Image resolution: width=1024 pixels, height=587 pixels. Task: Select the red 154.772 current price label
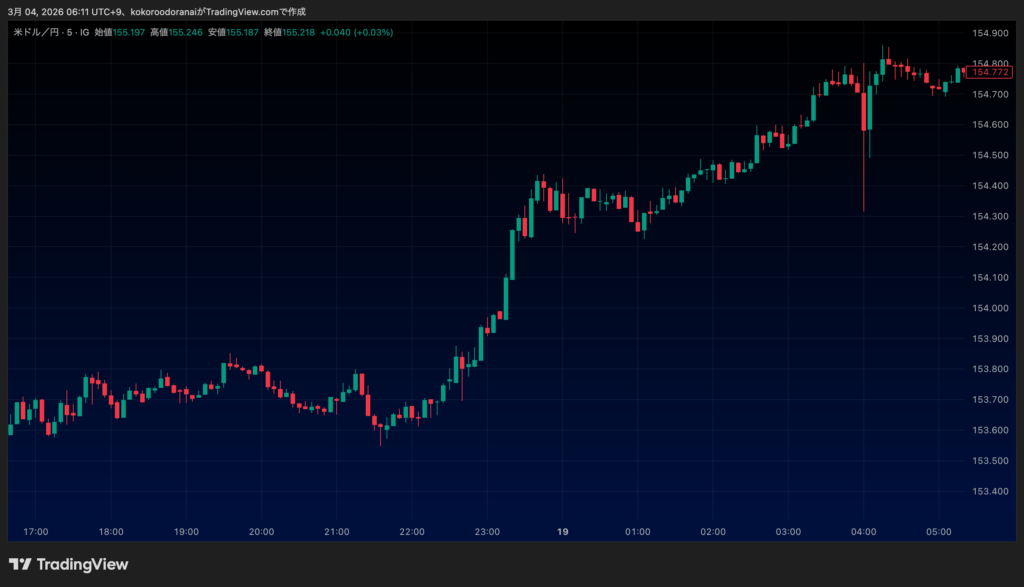click(990, 72)
